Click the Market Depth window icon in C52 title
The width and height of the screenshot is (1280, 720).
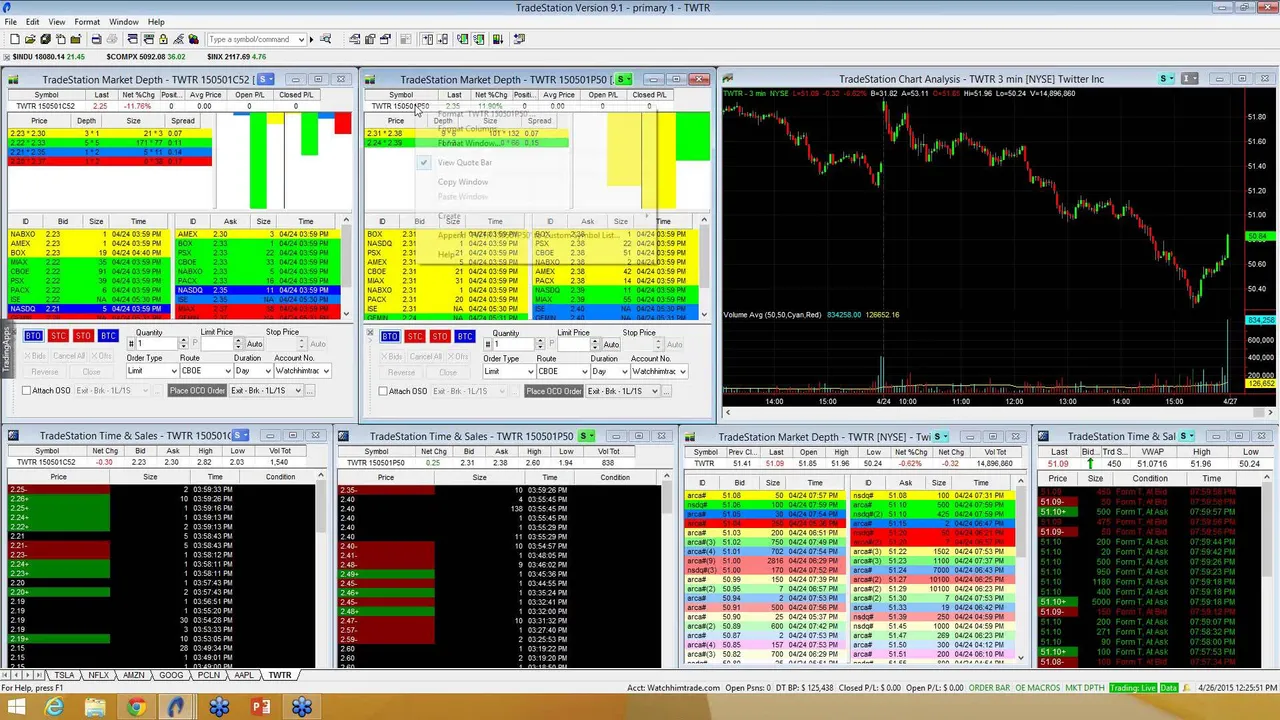click(x=14, y=79)
